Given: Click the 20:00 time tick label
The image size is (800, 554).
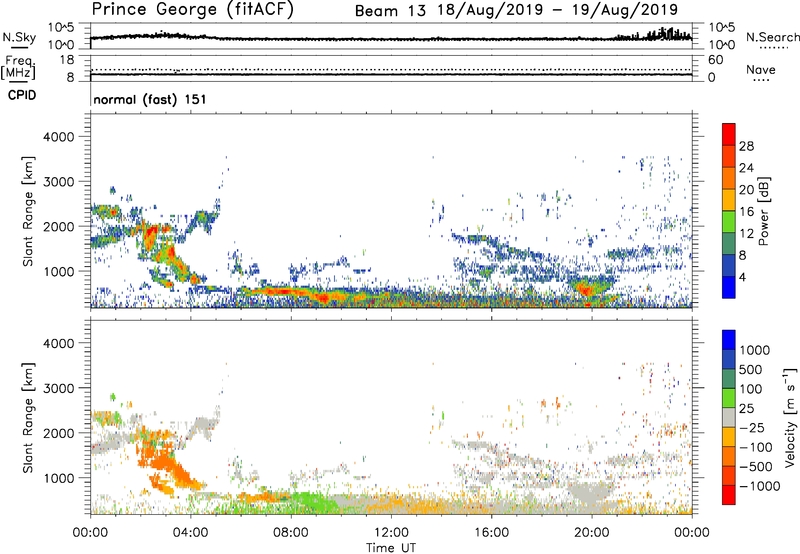Looking at the screenshot, I should pos(592,533).
